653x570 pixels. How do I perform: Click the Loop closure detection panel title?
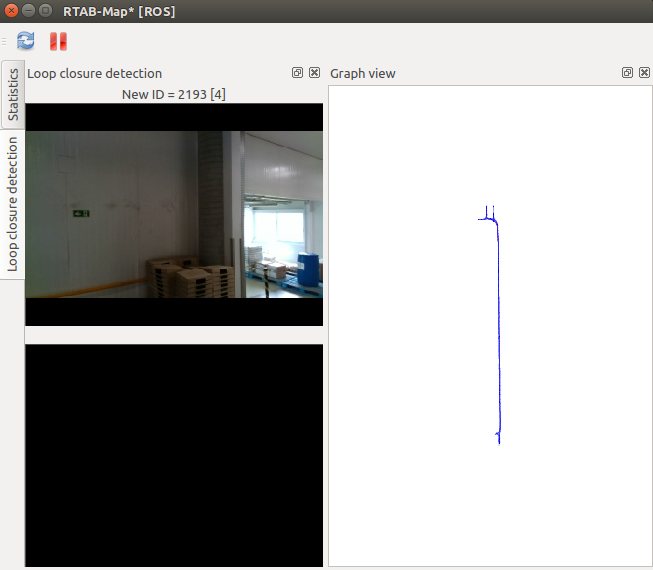pos(94,73)
